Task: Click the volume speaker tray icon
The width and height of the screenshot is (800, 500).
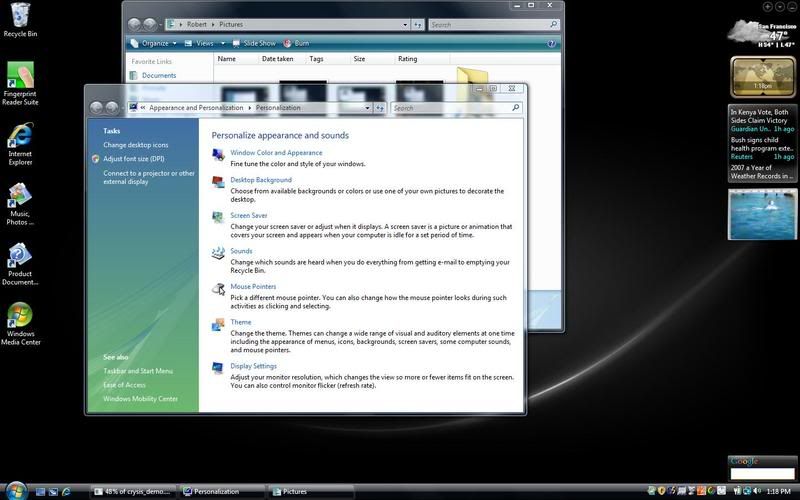Action: [757, 491]
